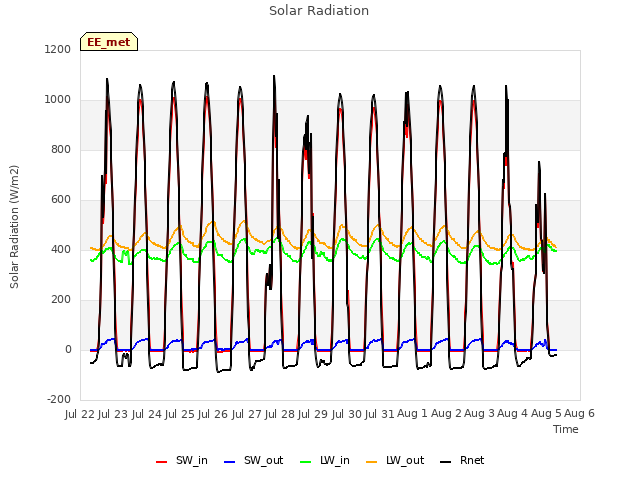Screen dimensions: 640x480
Task: Click the x-axis date label Aug 5
Action: coord(546,414)
